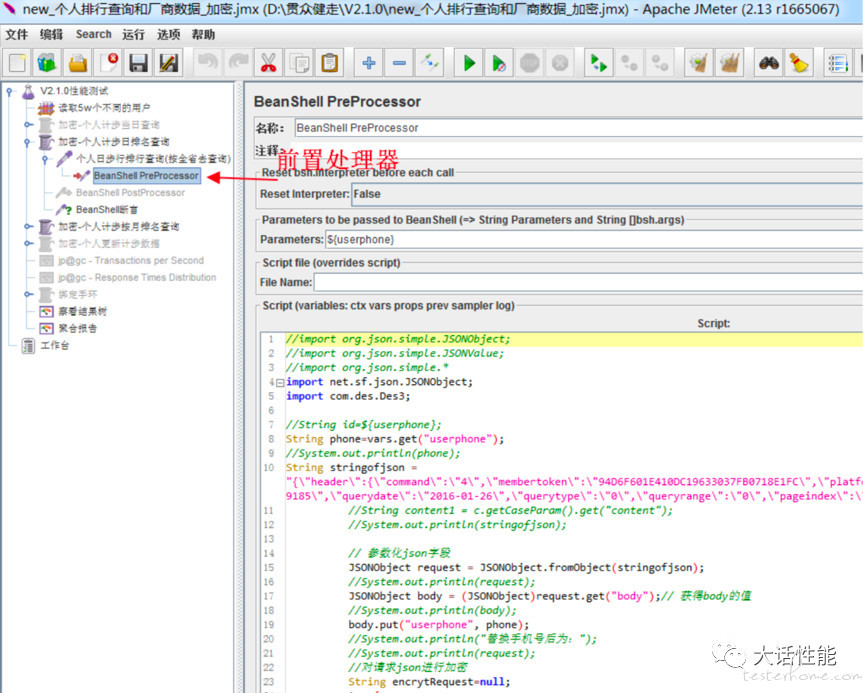This screenshot has width=864, height=693.
Task: Select BeanShell PostProcessor in the tree
Action: pyautogui.click(x=130, y=193)
